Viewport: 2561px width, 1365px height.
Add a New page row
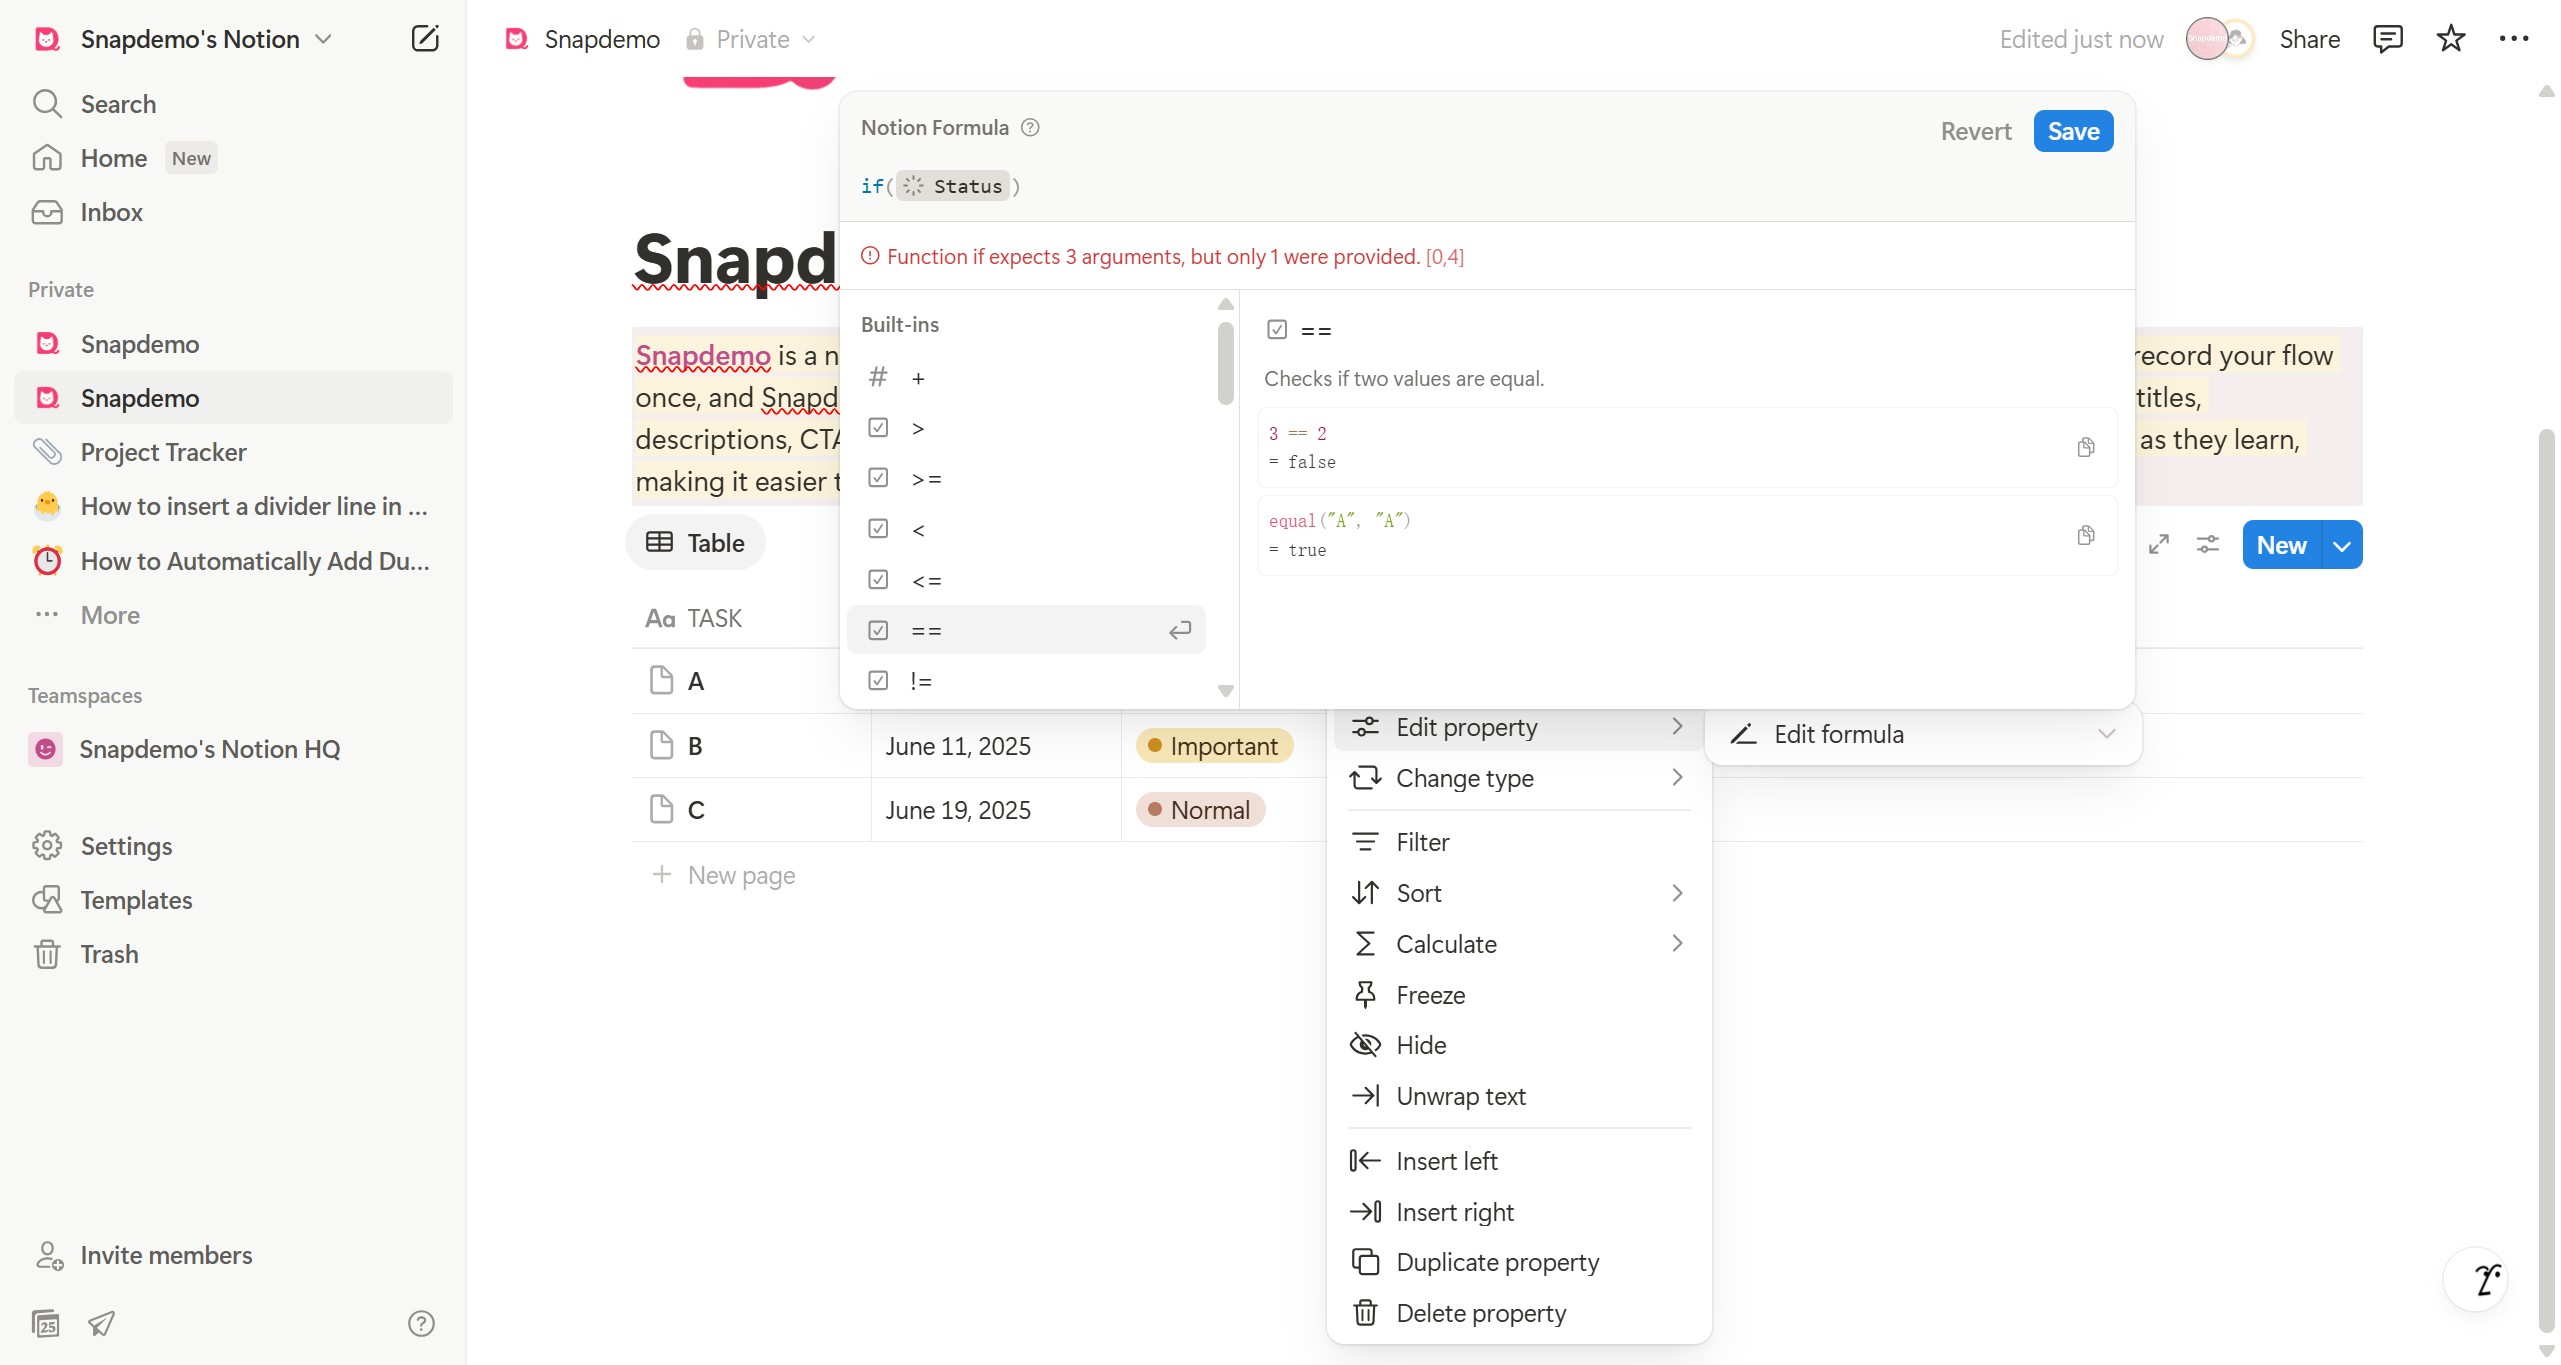(x=723, y=875)
